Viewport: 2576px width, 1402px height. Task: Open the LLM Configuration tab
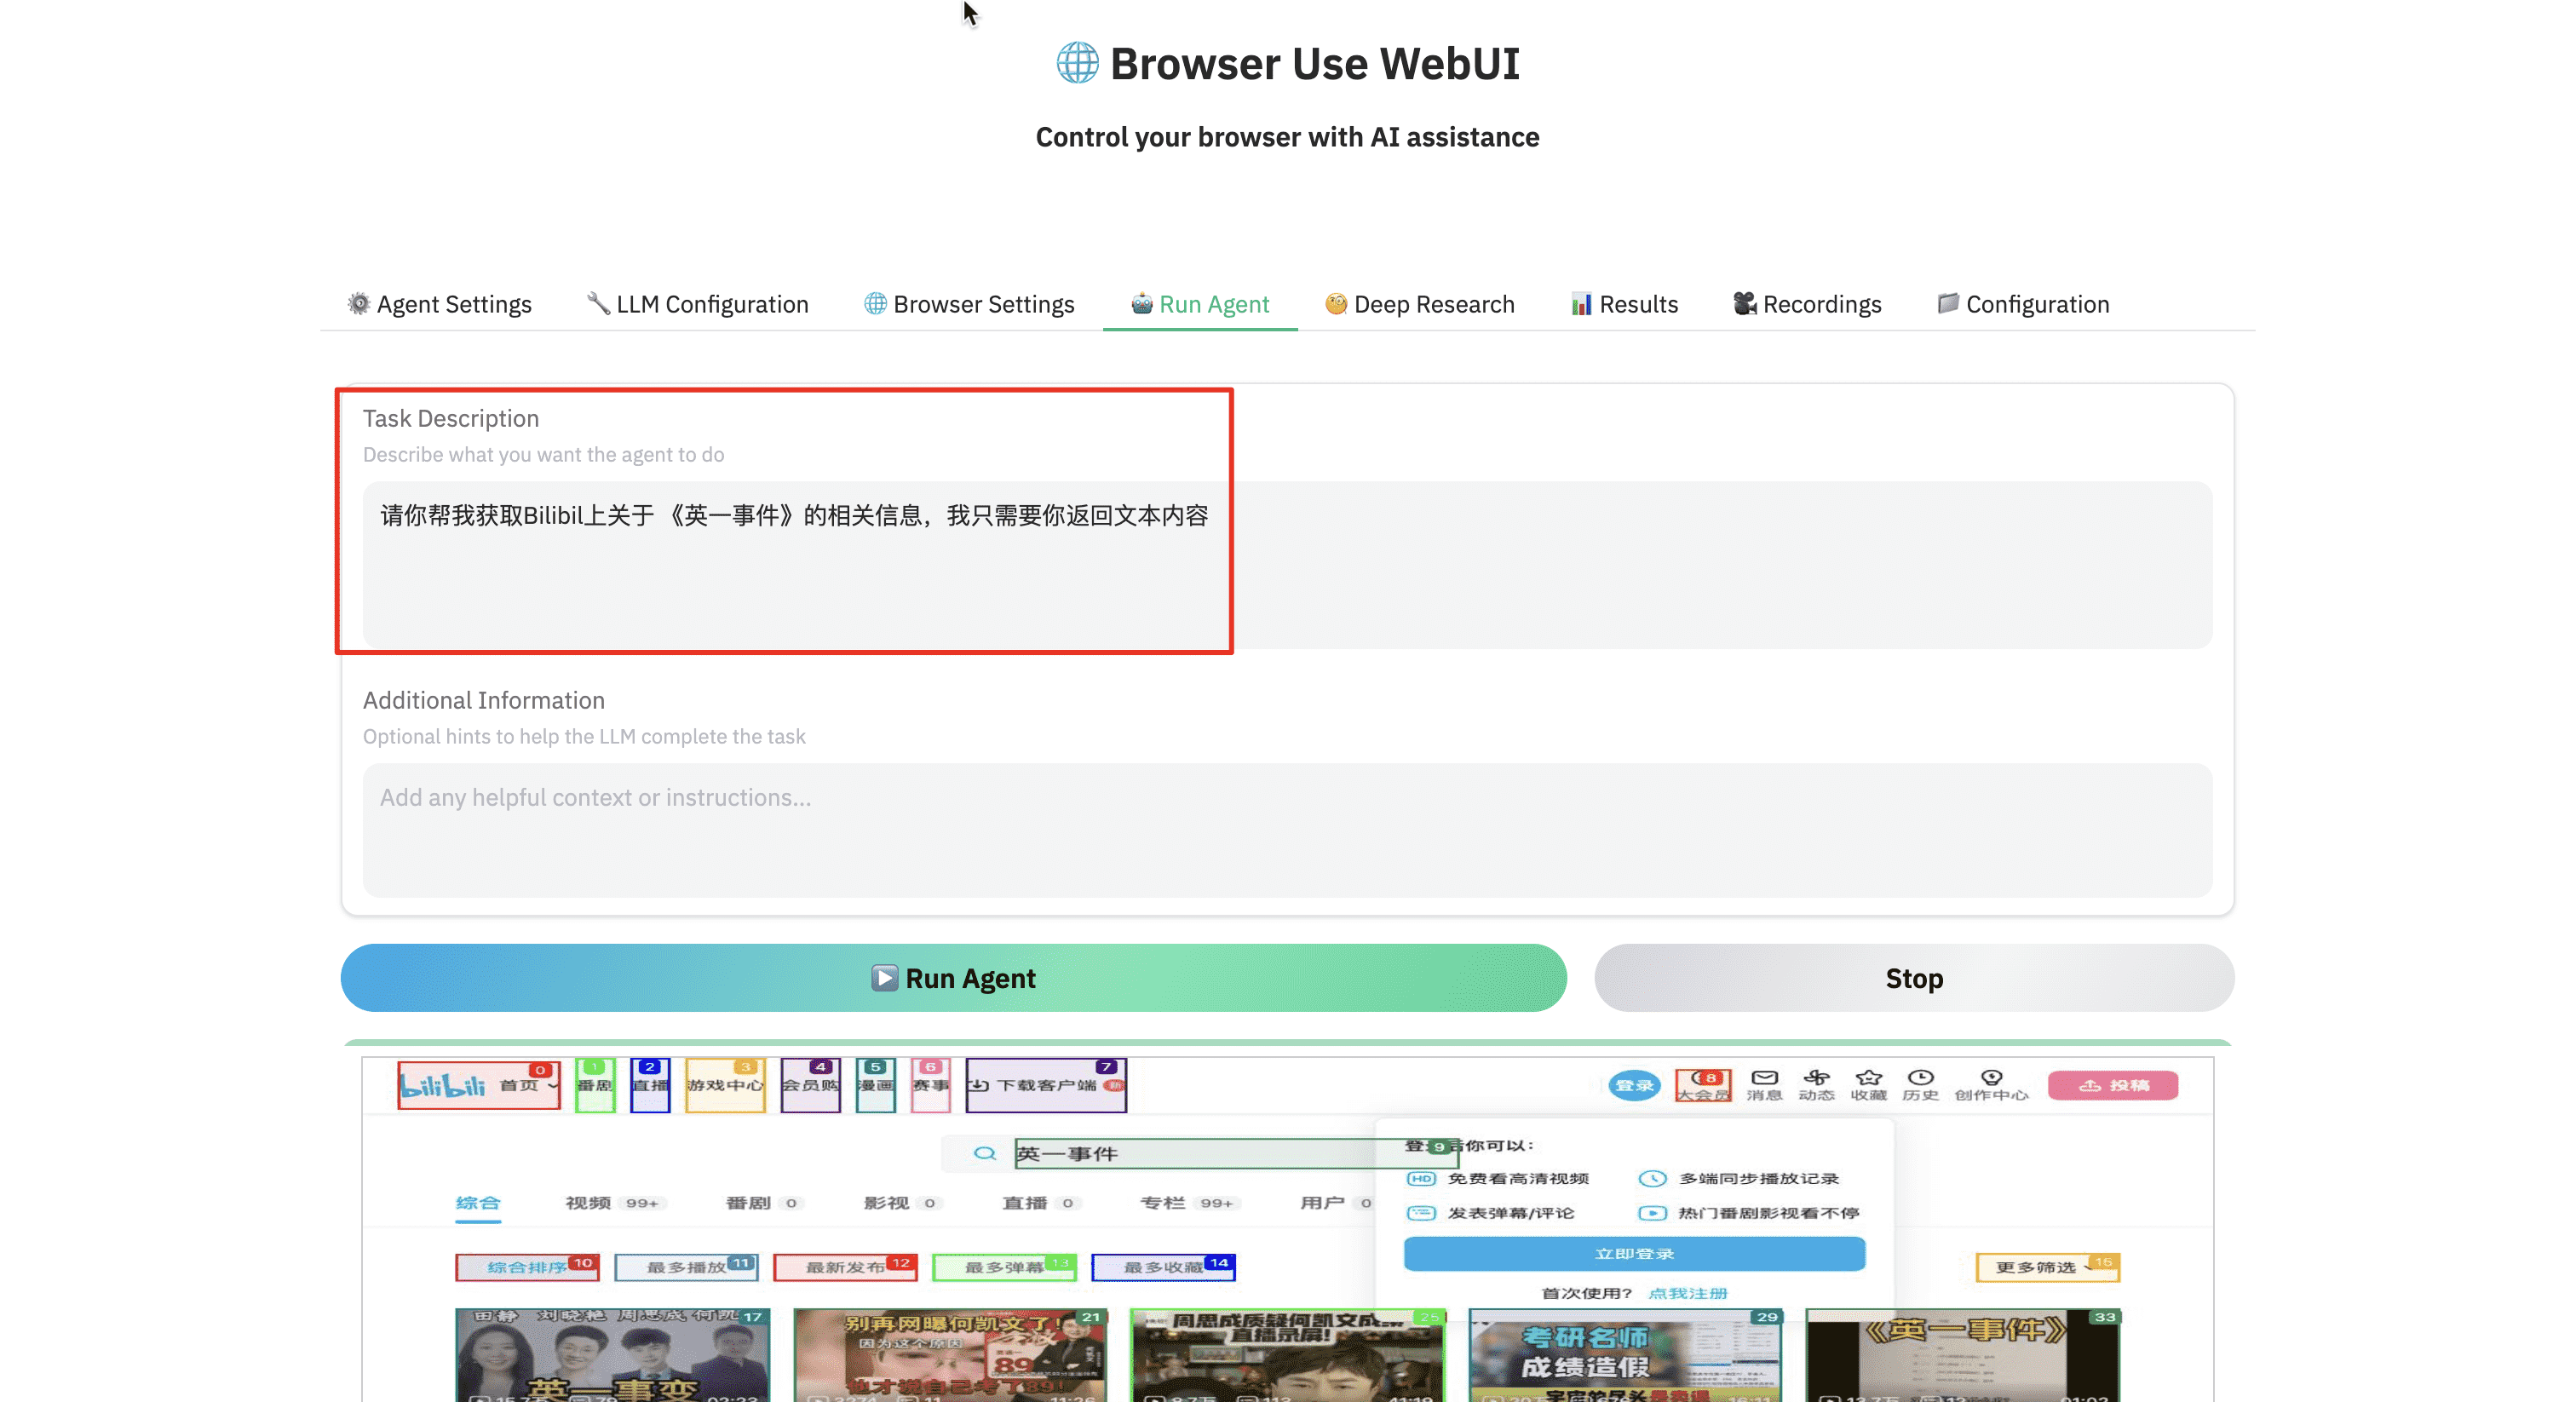tap(697, 304)
